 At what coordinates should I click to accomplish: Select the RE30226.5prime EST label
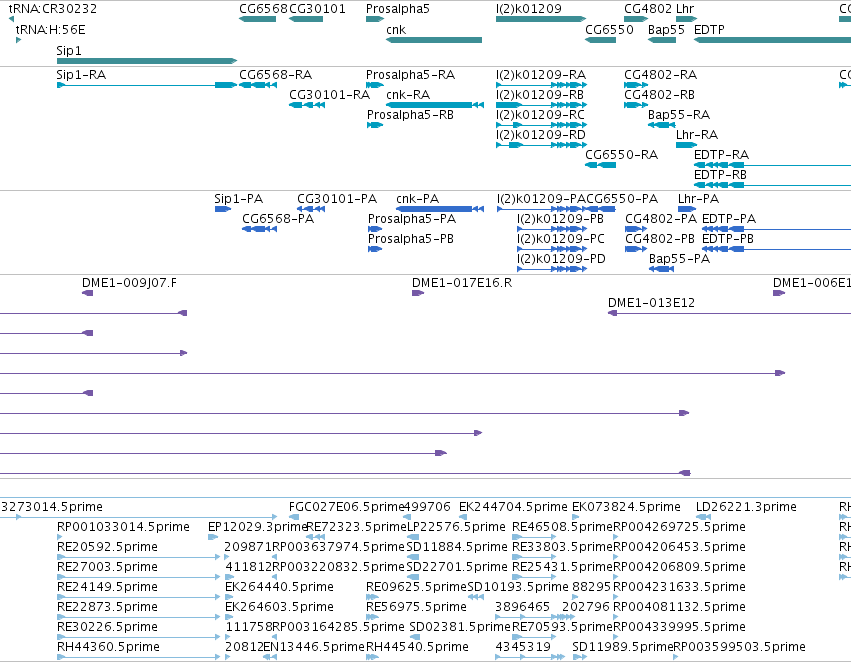pyautogui.click(x=107, y=627)
